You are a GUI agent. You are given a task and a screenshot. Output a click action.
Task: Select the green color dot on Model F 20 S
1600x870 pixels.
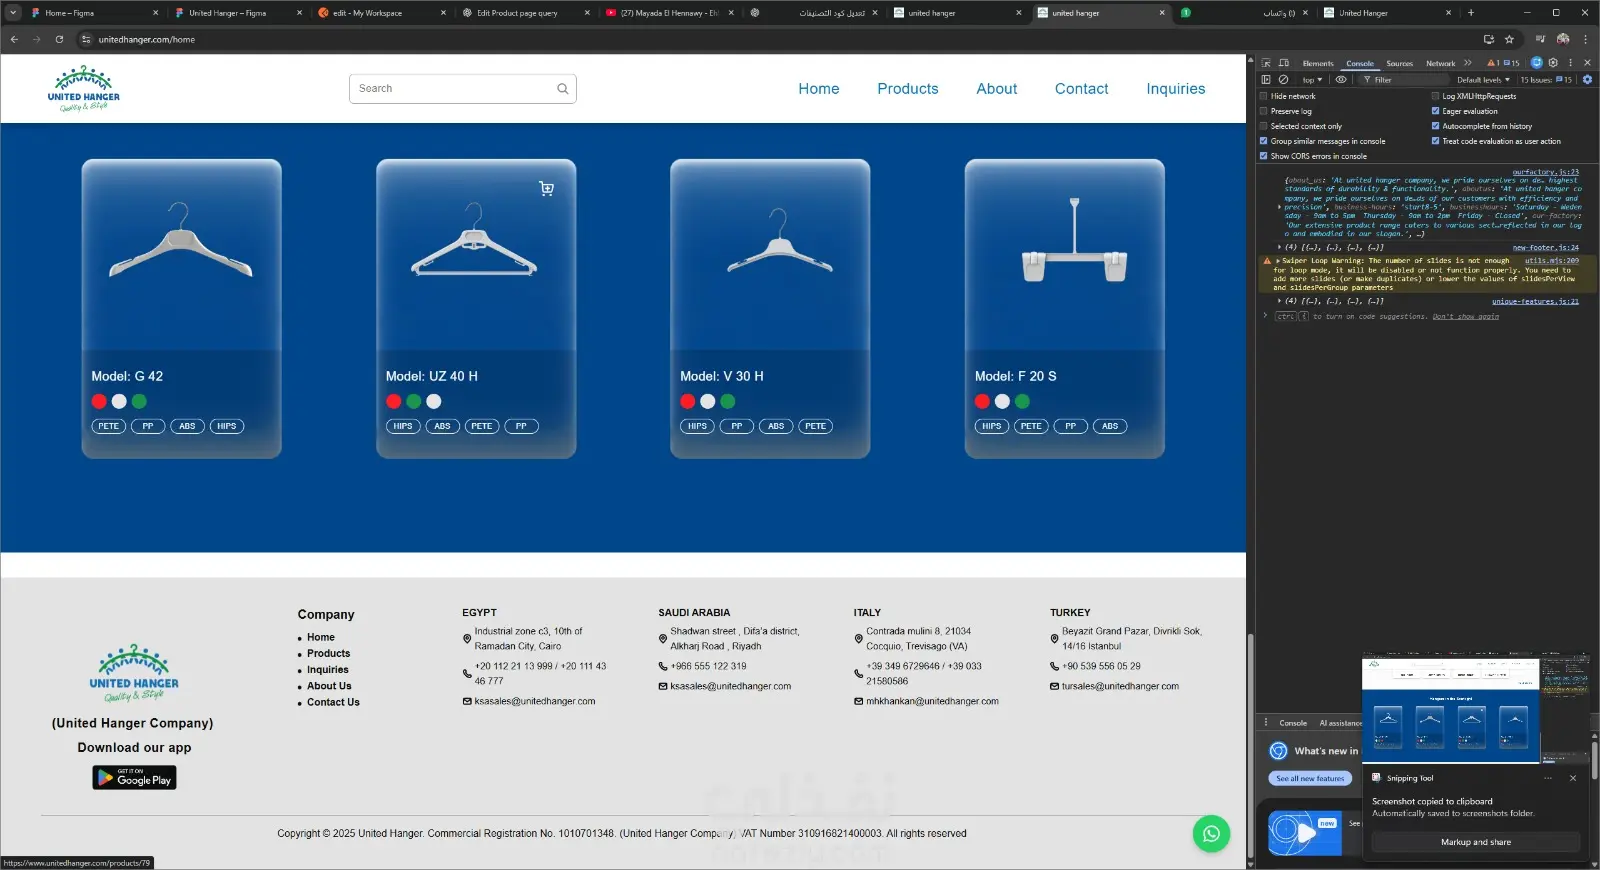click(1022, 401)
